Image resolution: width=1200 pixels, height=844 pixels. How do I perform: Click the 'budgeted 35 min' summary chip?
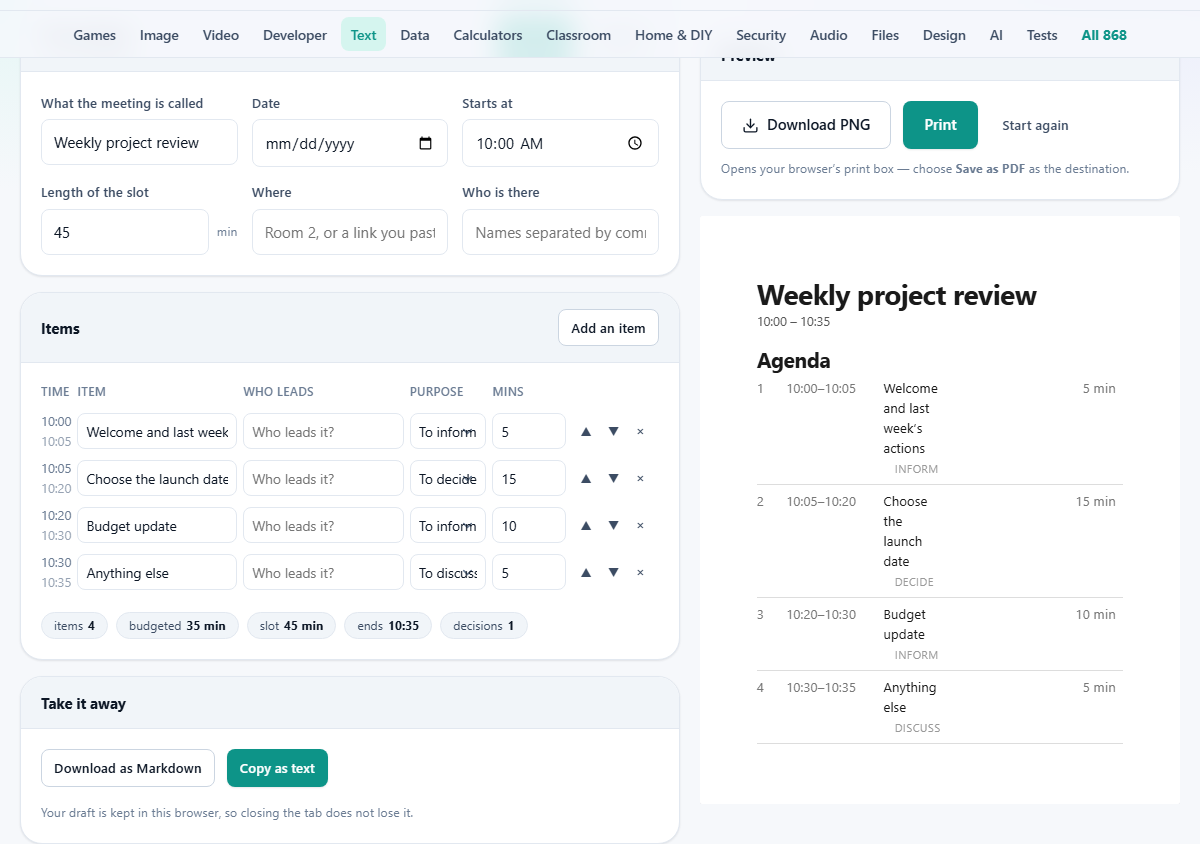177,626
